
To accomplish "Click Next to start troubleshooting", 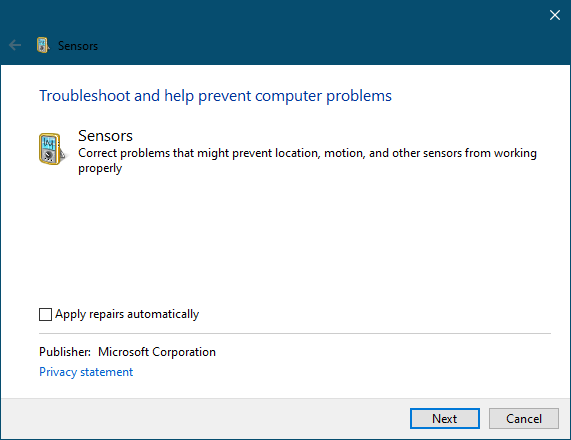I will point(445,419).
